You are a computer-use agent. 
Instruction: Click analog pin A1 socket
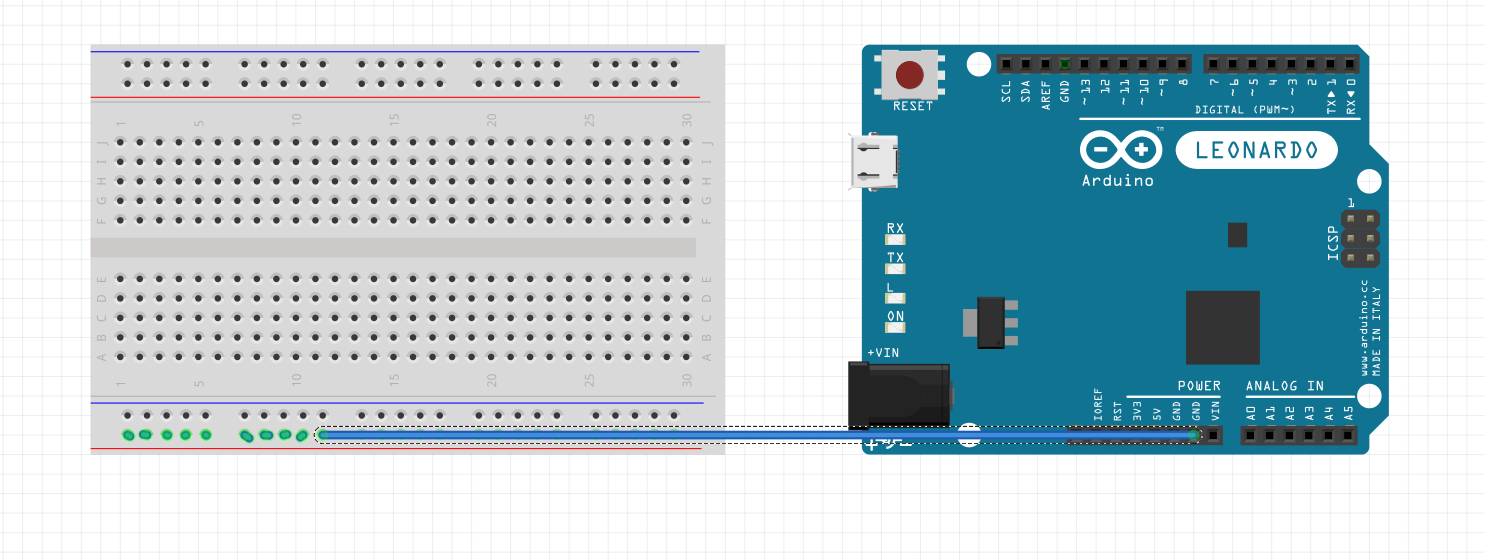(x=1271, y=435)
